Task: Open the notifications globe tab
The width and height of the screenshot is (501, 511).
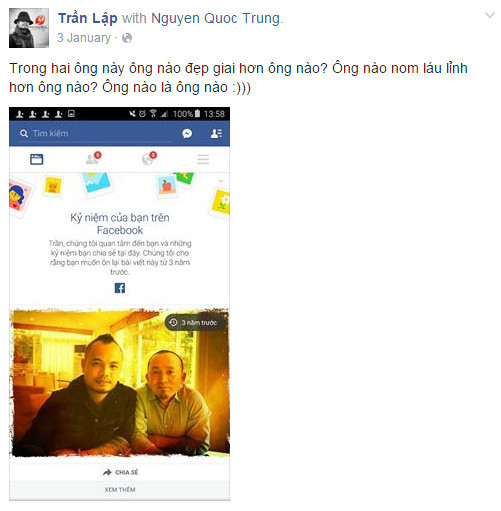Action: (149, 158)
